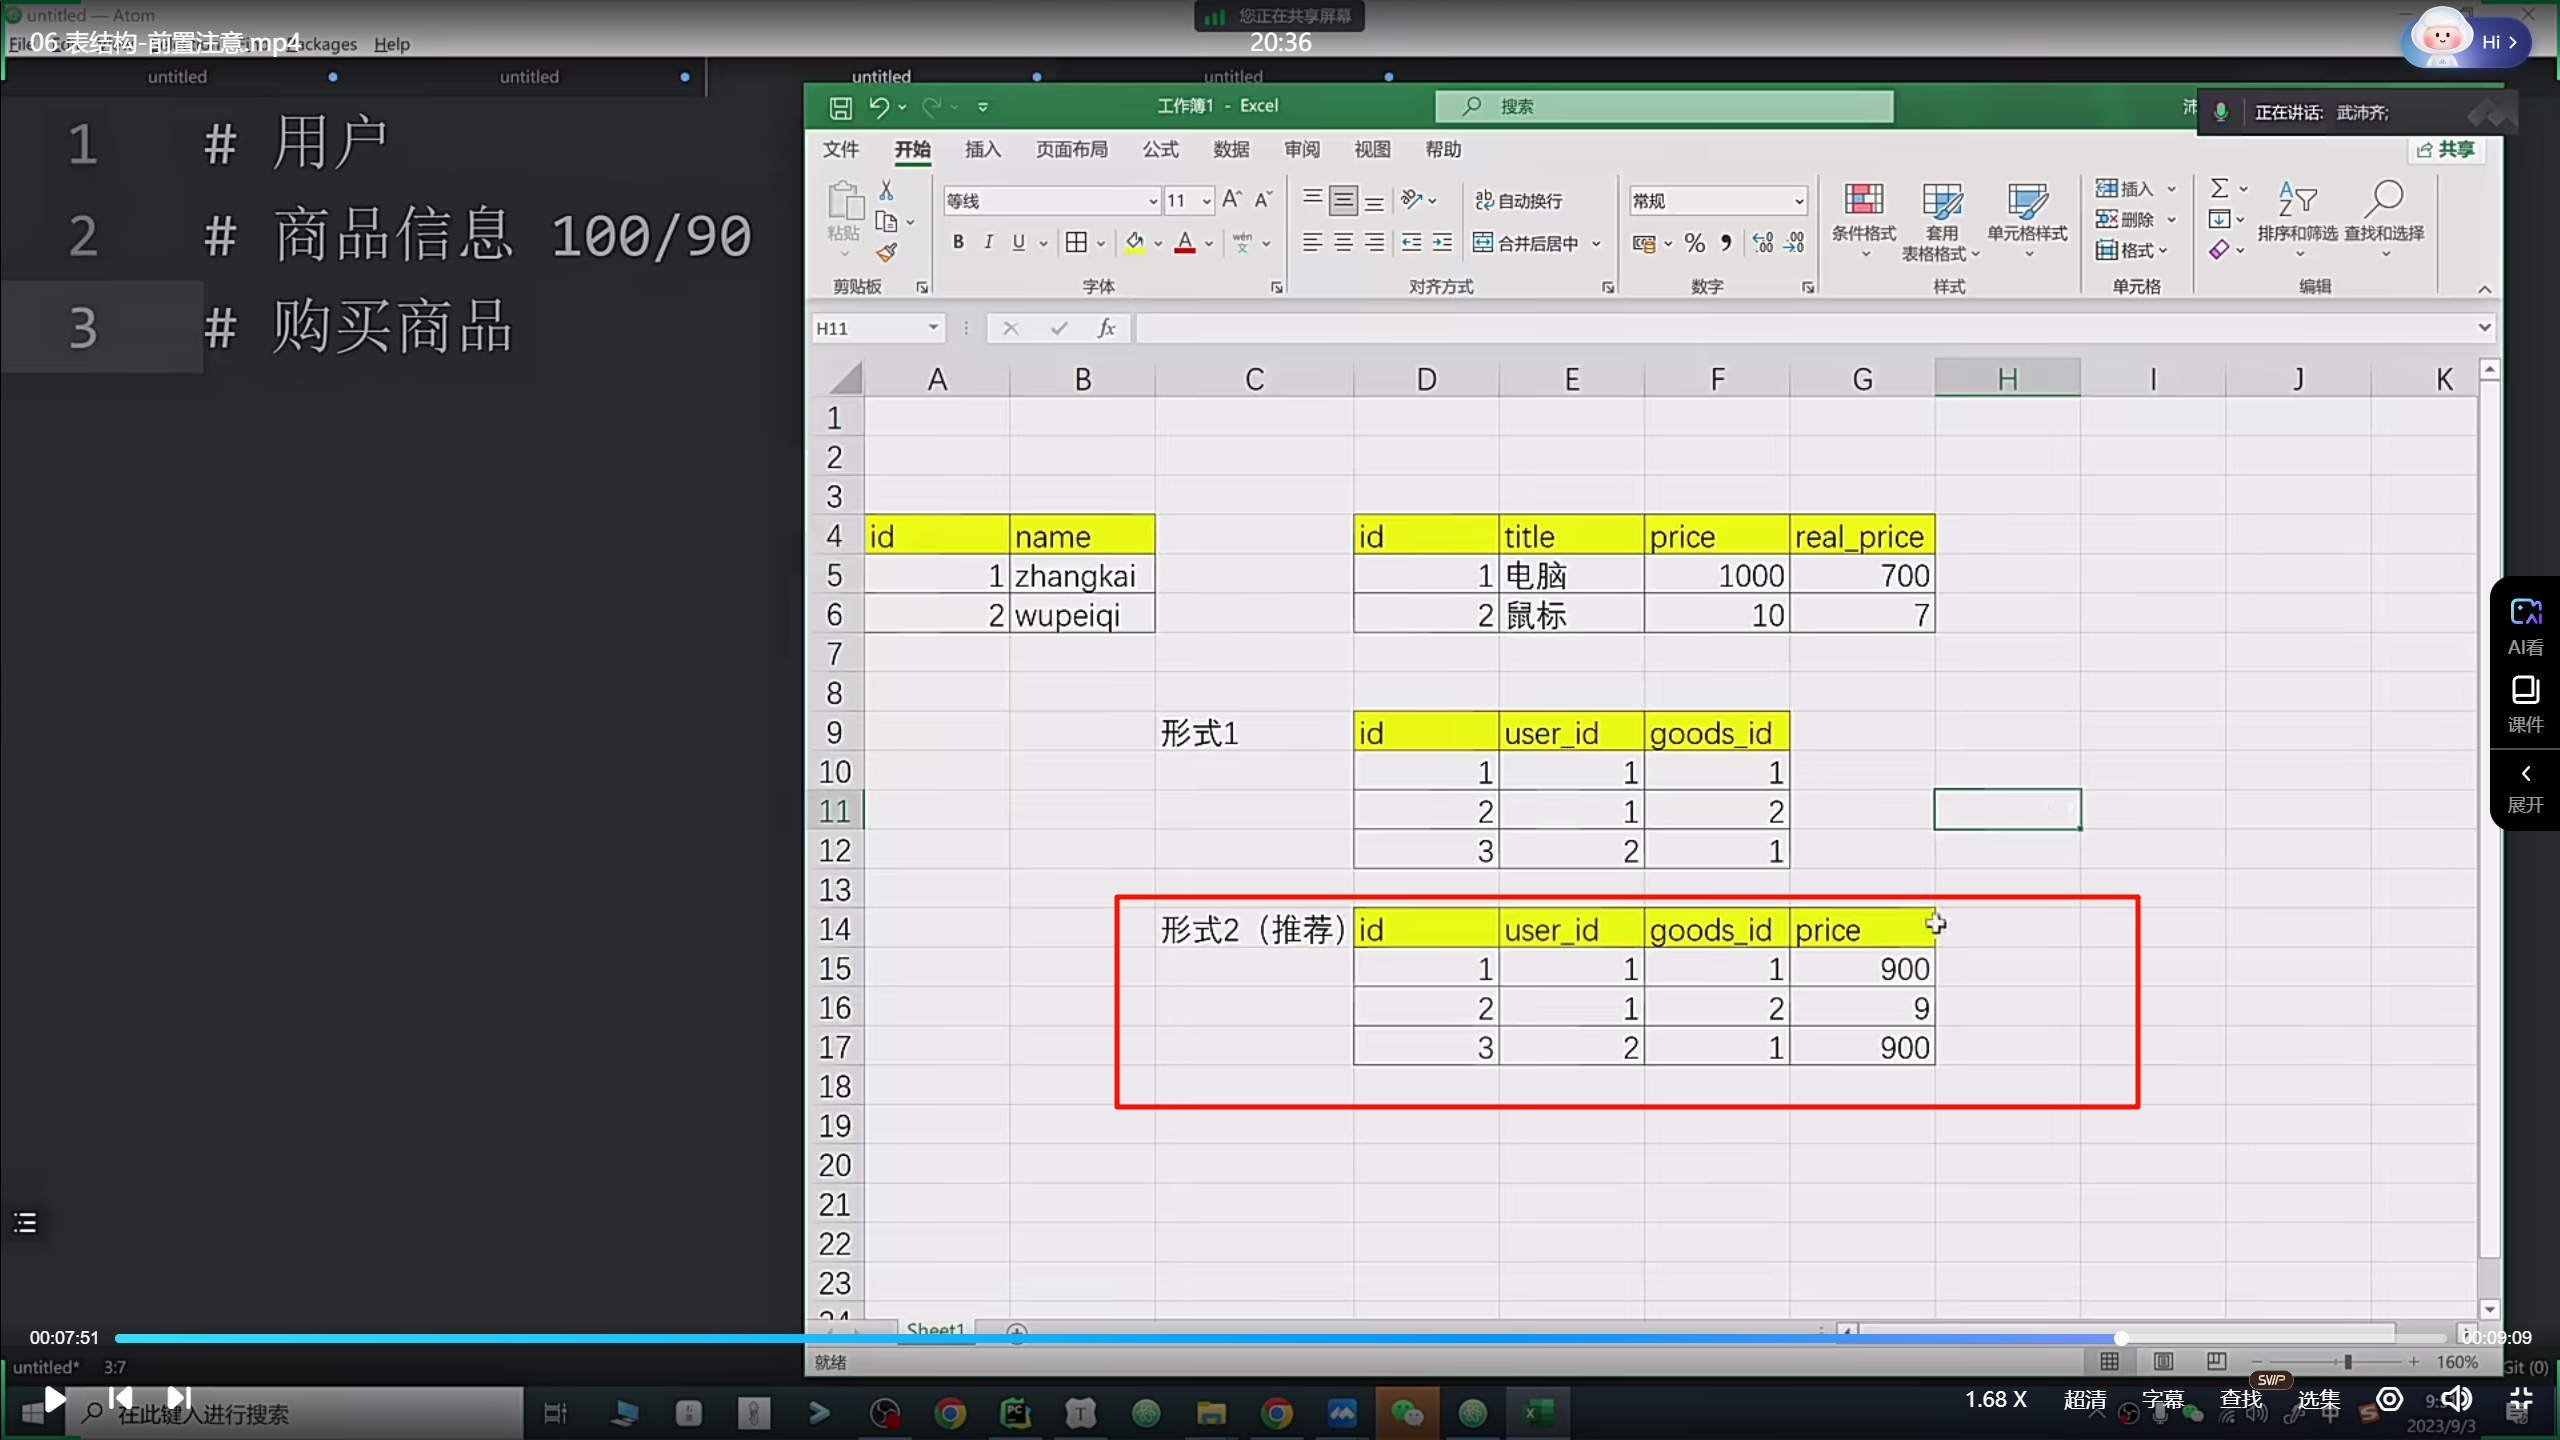
Task: Click the Format Painter brush icon
Action: [886, 253]
